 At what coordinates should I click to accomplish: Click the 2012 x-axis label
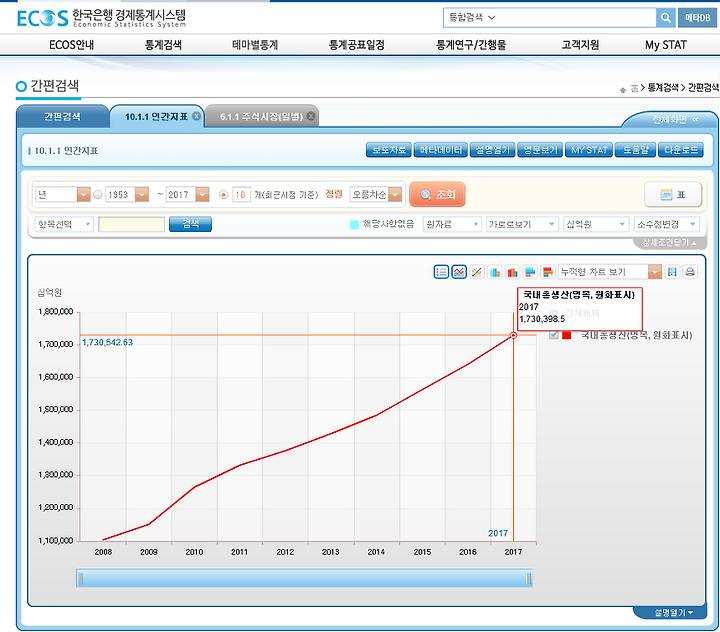[x=285, y=552]
